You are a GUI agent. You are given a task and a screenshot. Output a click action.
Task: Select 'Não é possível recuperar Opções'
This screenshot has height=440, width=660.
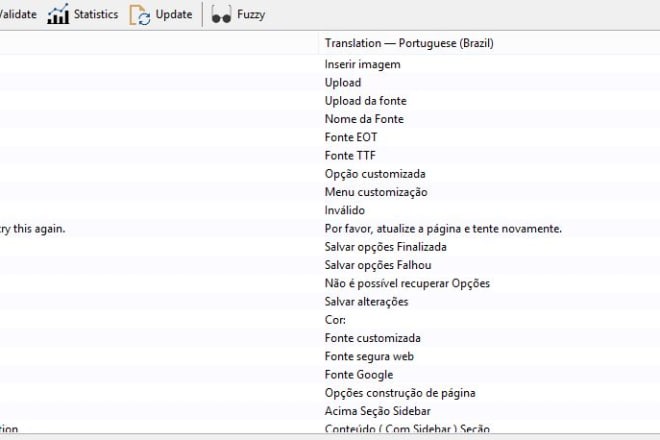coord(407,283)
